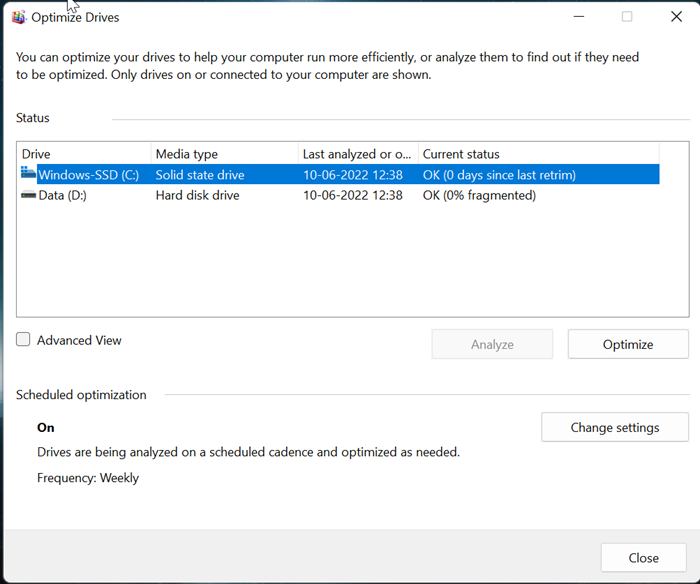The width and height of the screenshot is (700, 584).
Task: Click the Last analyzed column header
Action: (357, 154)
